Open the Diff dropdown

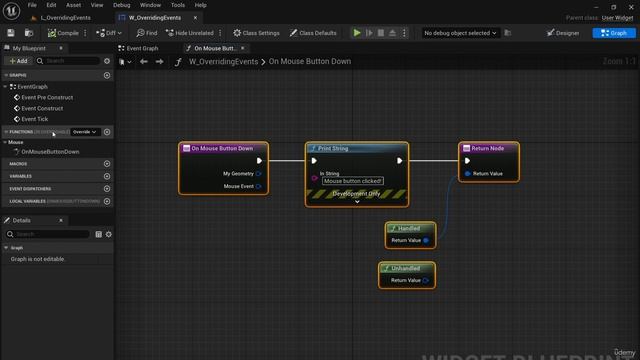109,33
